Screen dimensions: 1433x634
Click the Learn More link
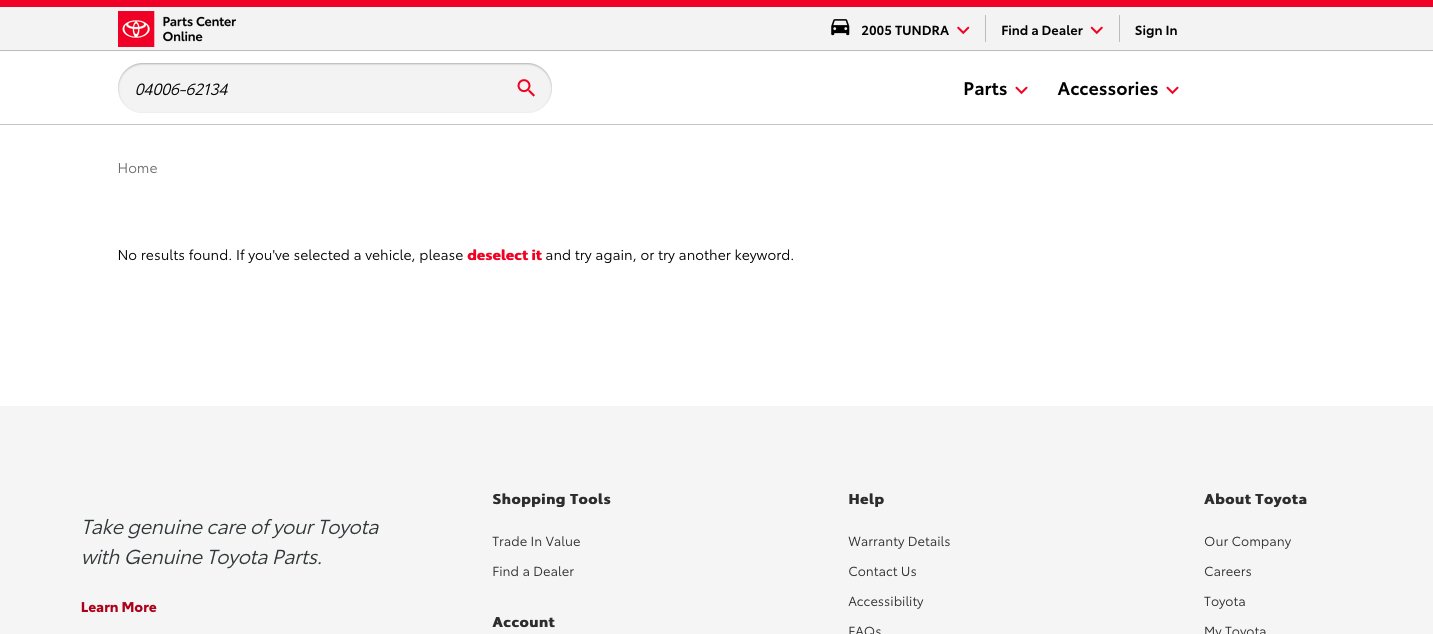tap(119, 607)
